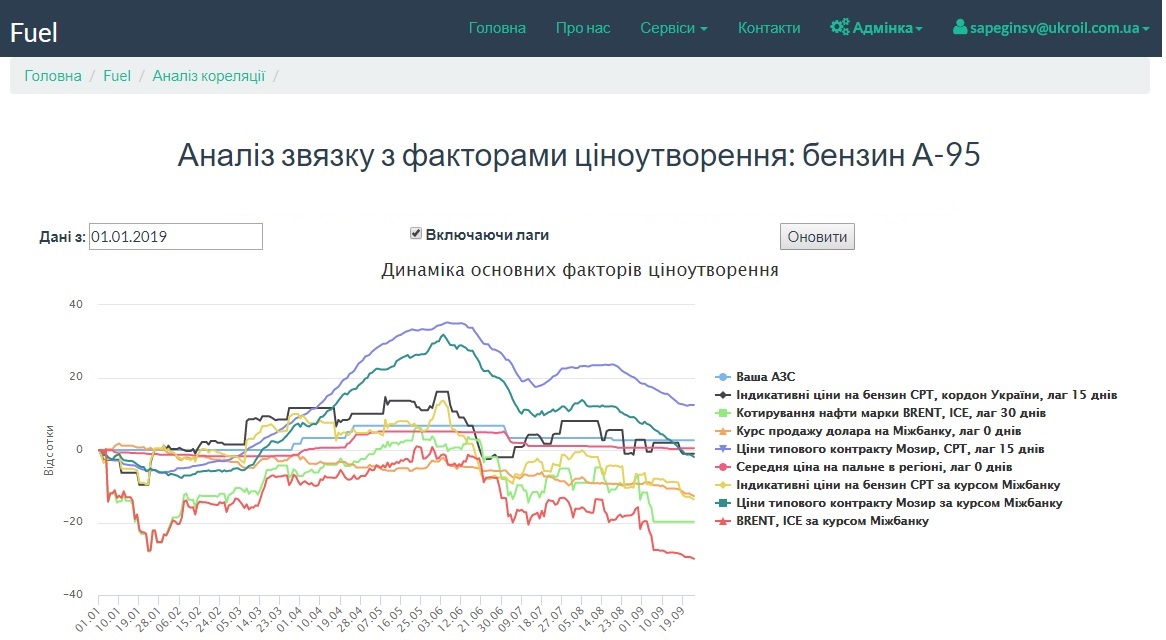
Task: Toggle the purple Мозир СРТ лаг 15 днів marker
Action: coord(723,449)
